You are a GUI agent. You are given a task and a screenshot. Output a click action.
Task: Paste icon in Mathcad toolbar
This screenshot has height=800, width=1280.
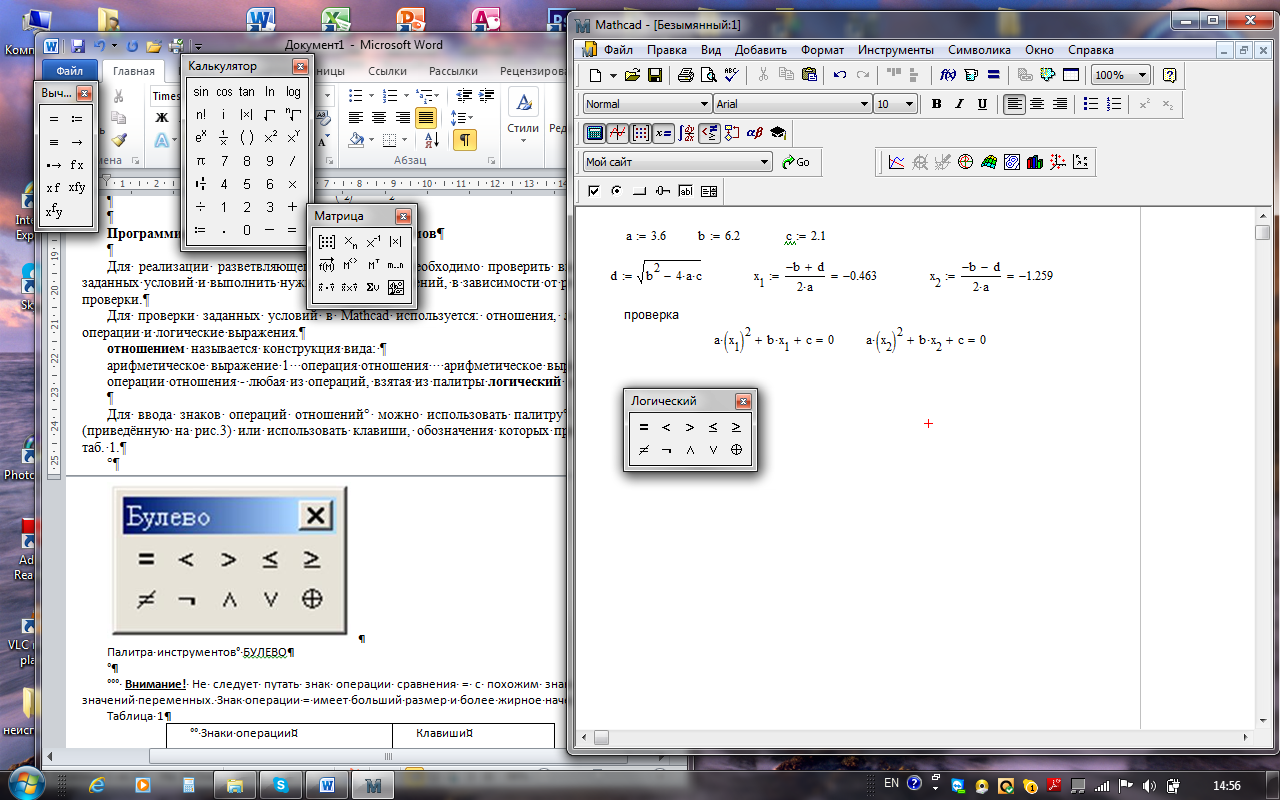tap(809, 75)
